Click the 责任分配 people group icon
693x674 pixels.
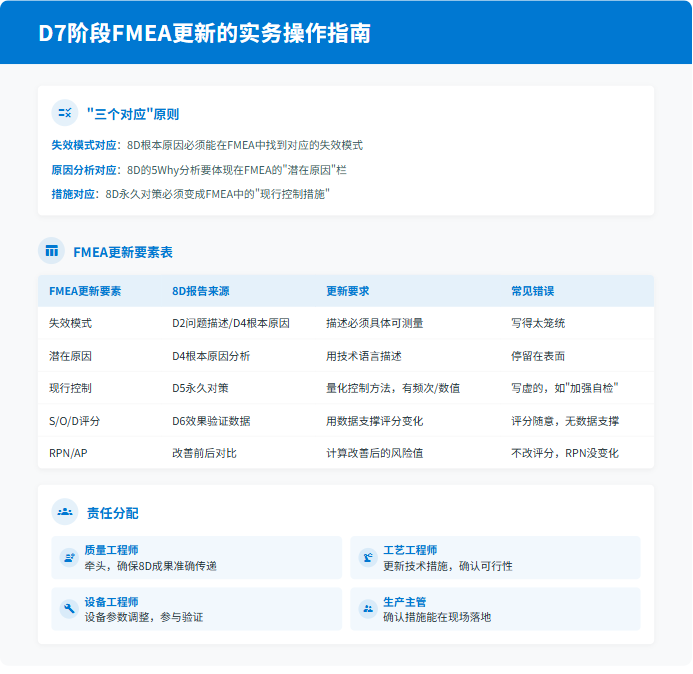65,512
